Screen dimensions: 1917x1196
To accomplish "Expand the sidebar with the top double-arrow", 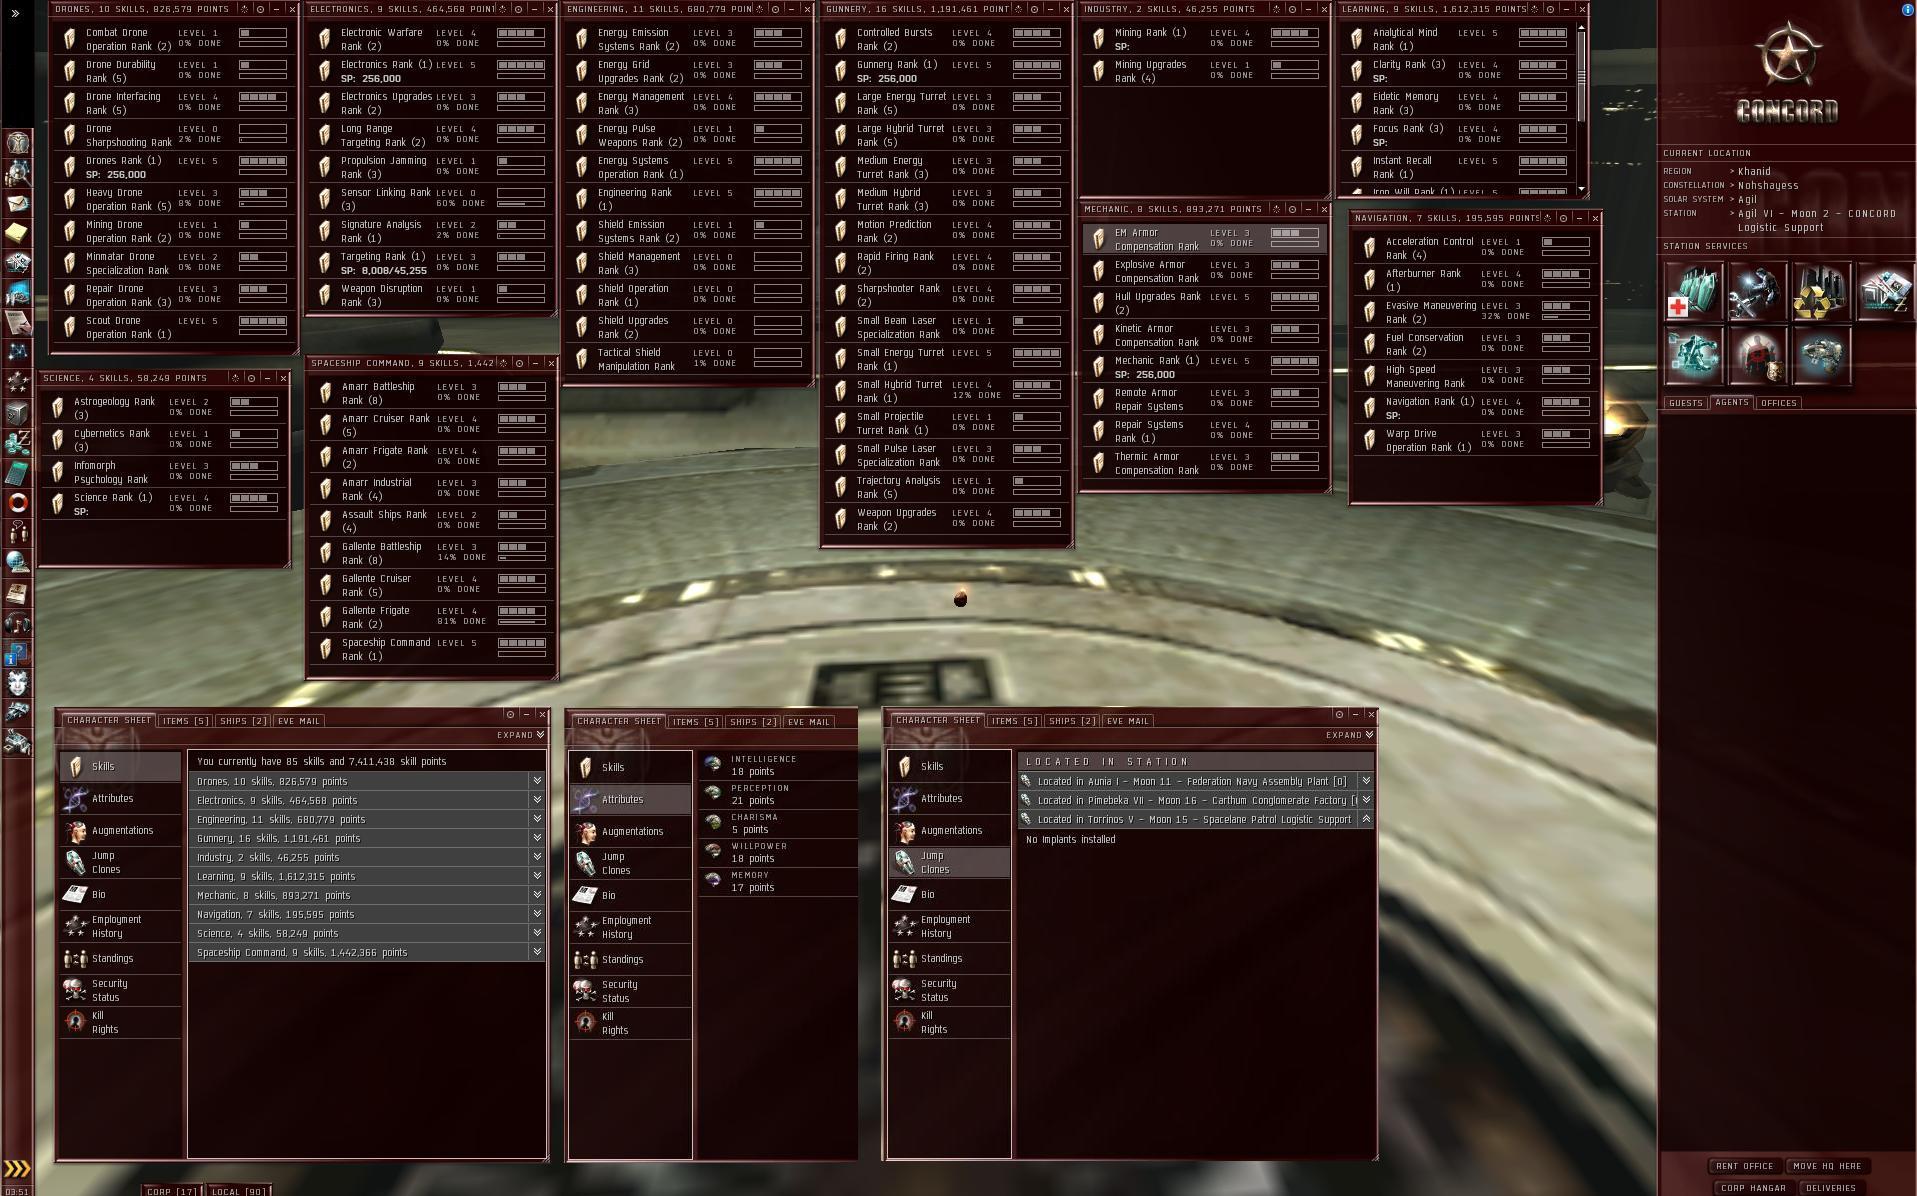I will pos(14,13).
